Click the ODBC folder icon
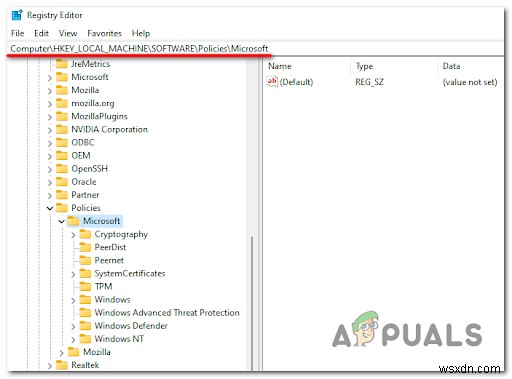The width and height of the screenshot is (512, 379). (62, 142)
